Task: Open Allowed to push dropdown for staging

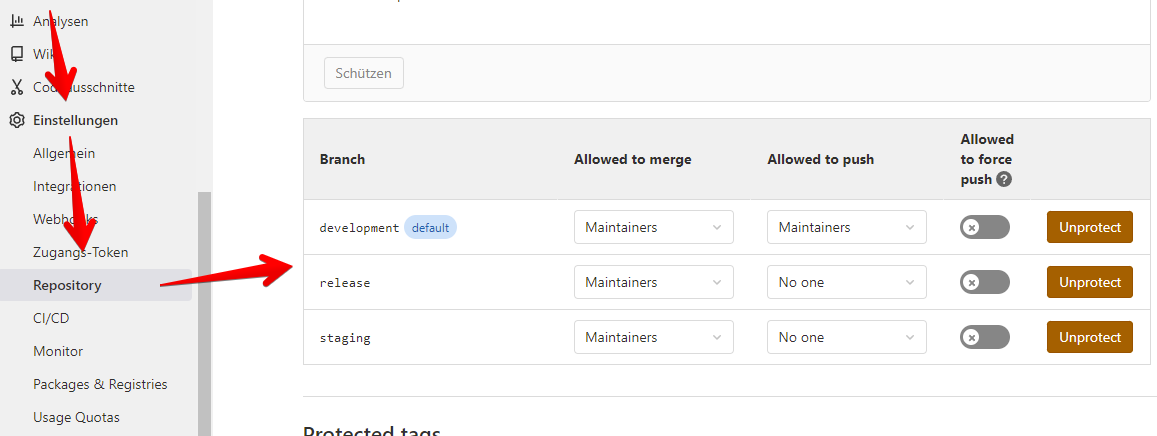Action: [847, 337]
